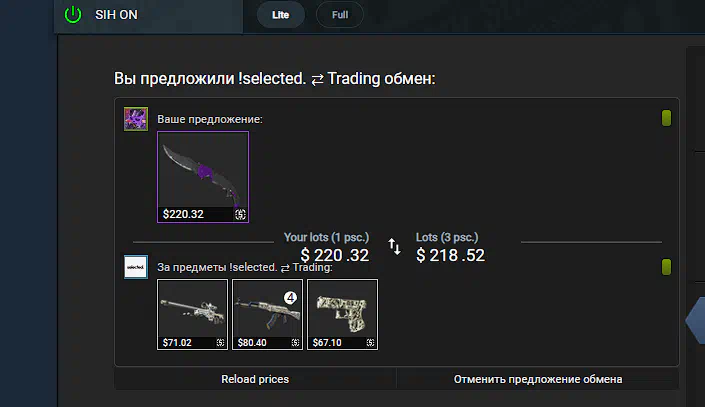Select the $220.32 knife item
Viewport: 705px width, 407px height.
(203, 177)
